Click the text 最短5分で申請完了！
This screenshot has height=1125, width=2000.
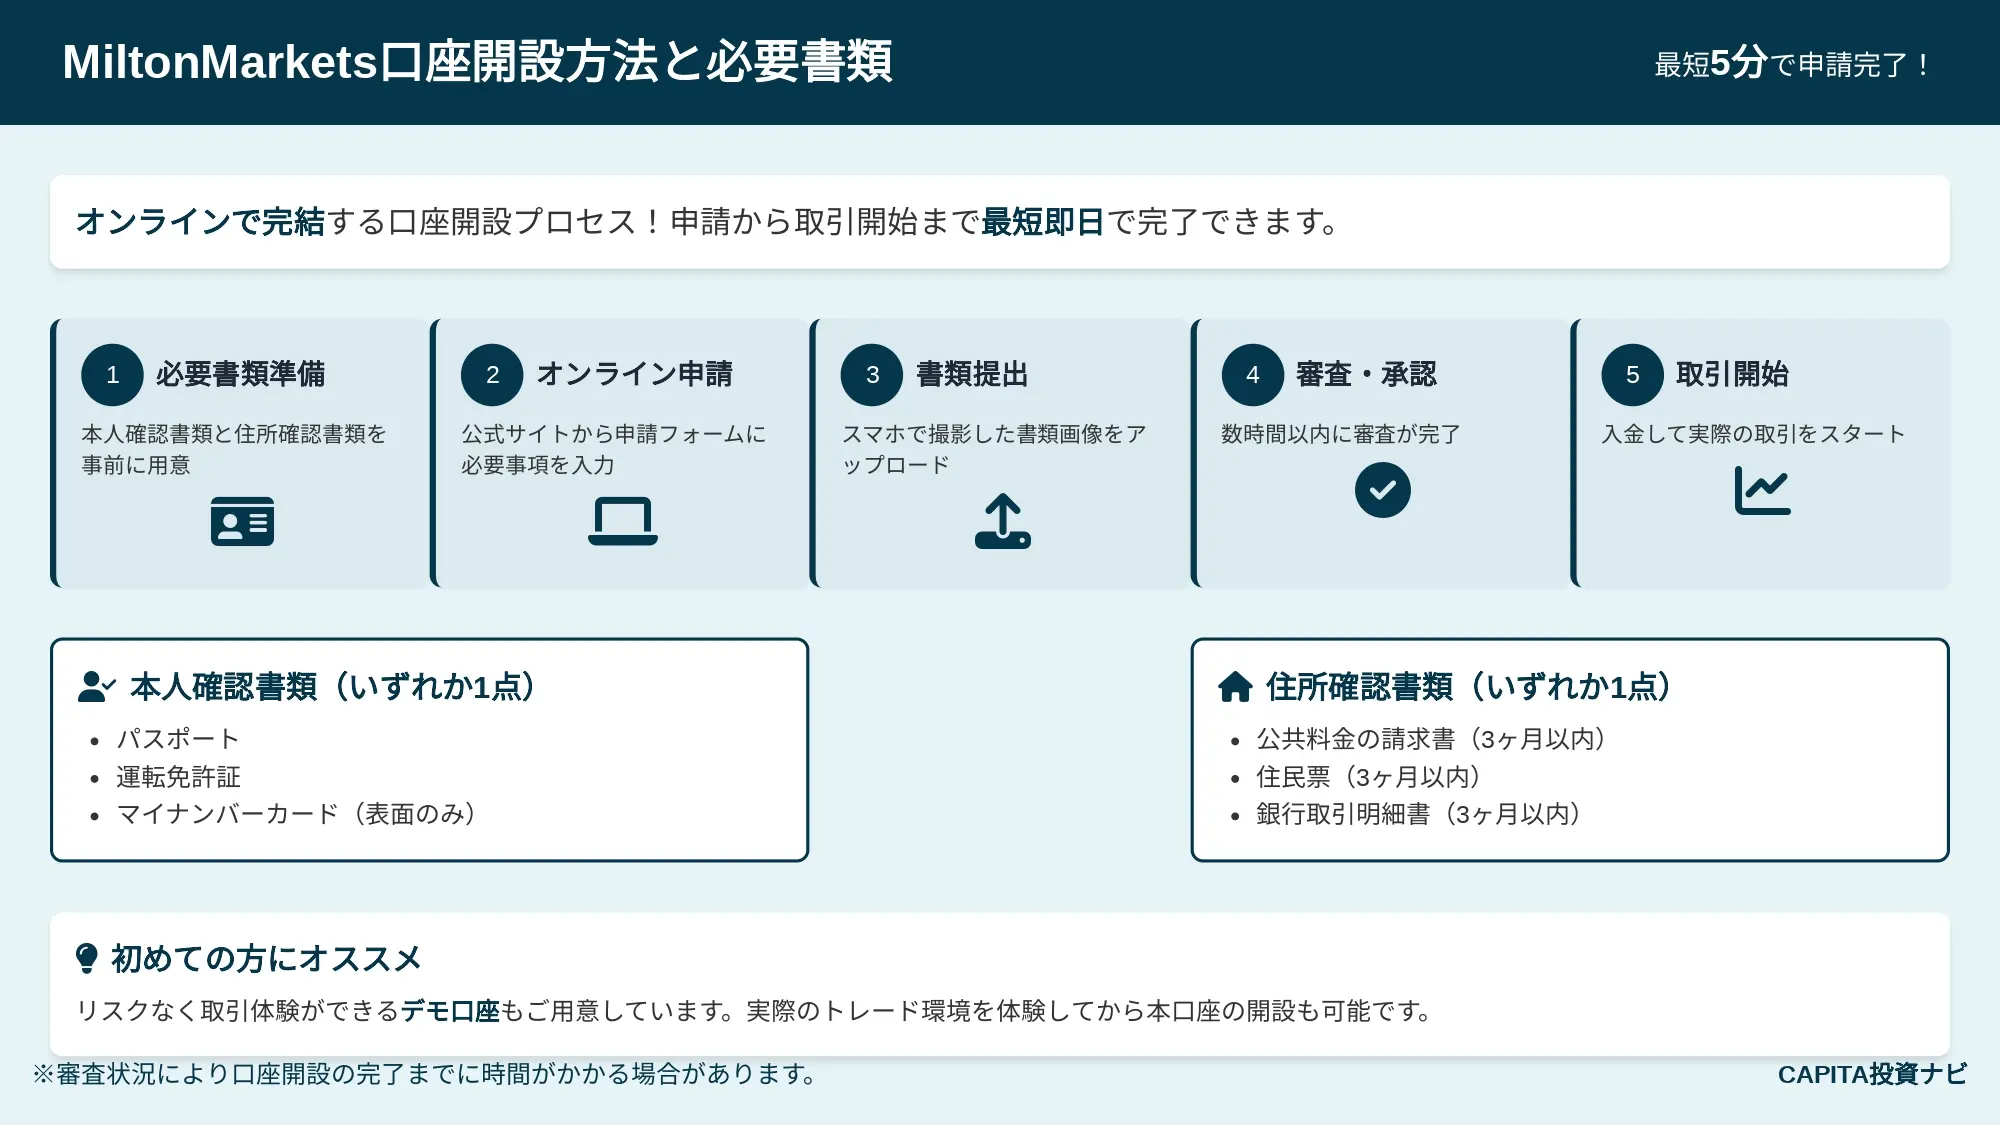click(1793, 64)
